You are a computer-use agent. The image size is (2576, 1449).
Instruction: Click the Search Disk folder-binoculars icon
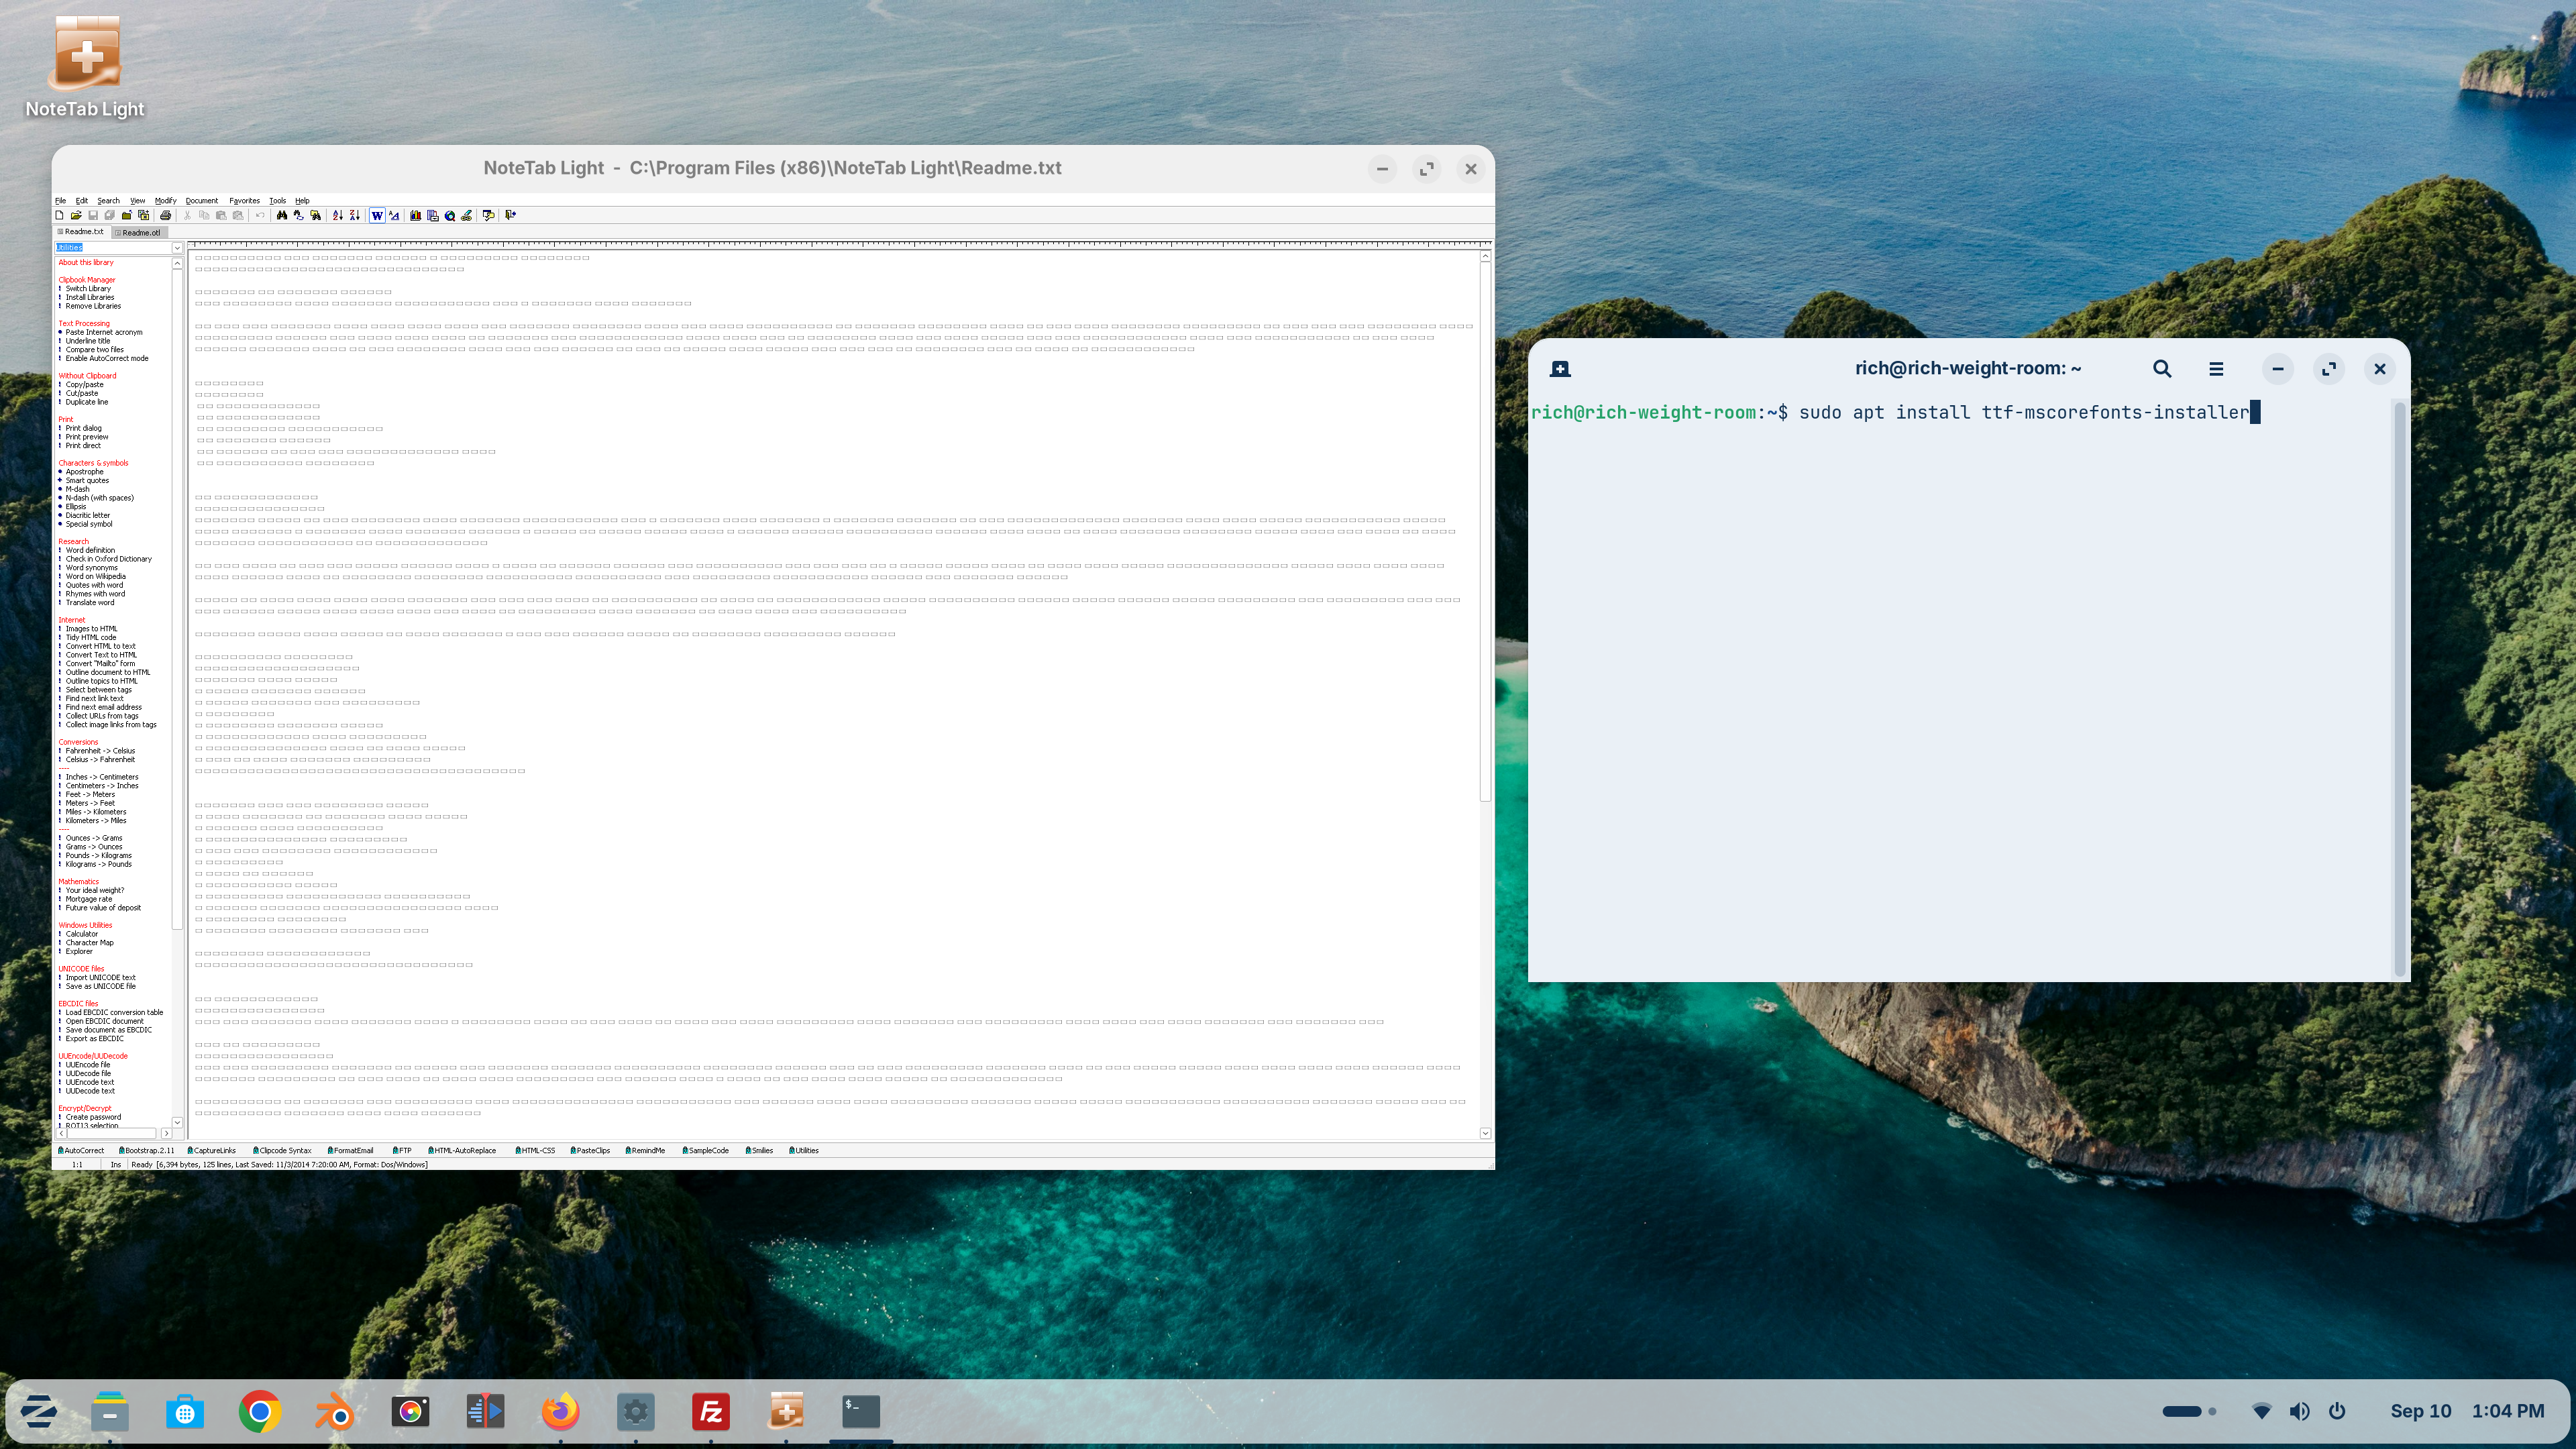click(316, 215)
